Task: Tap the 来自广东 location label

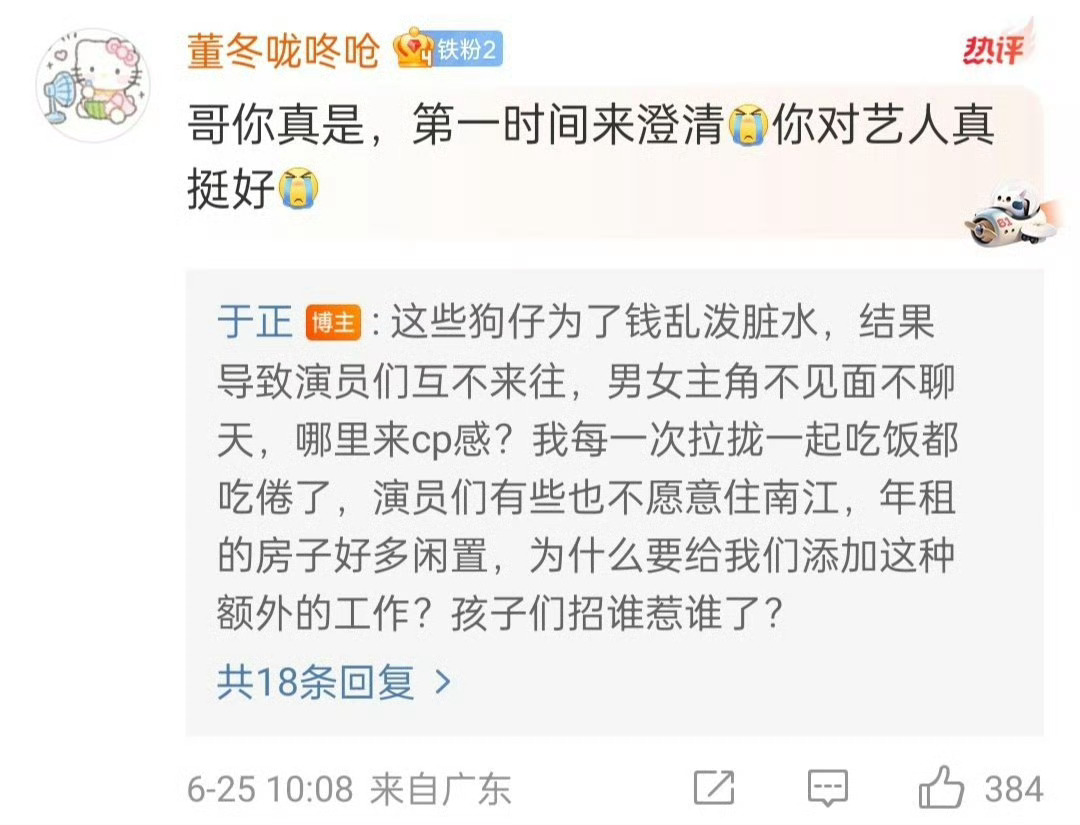Action: pyautogui.click(x=441, y=789)
